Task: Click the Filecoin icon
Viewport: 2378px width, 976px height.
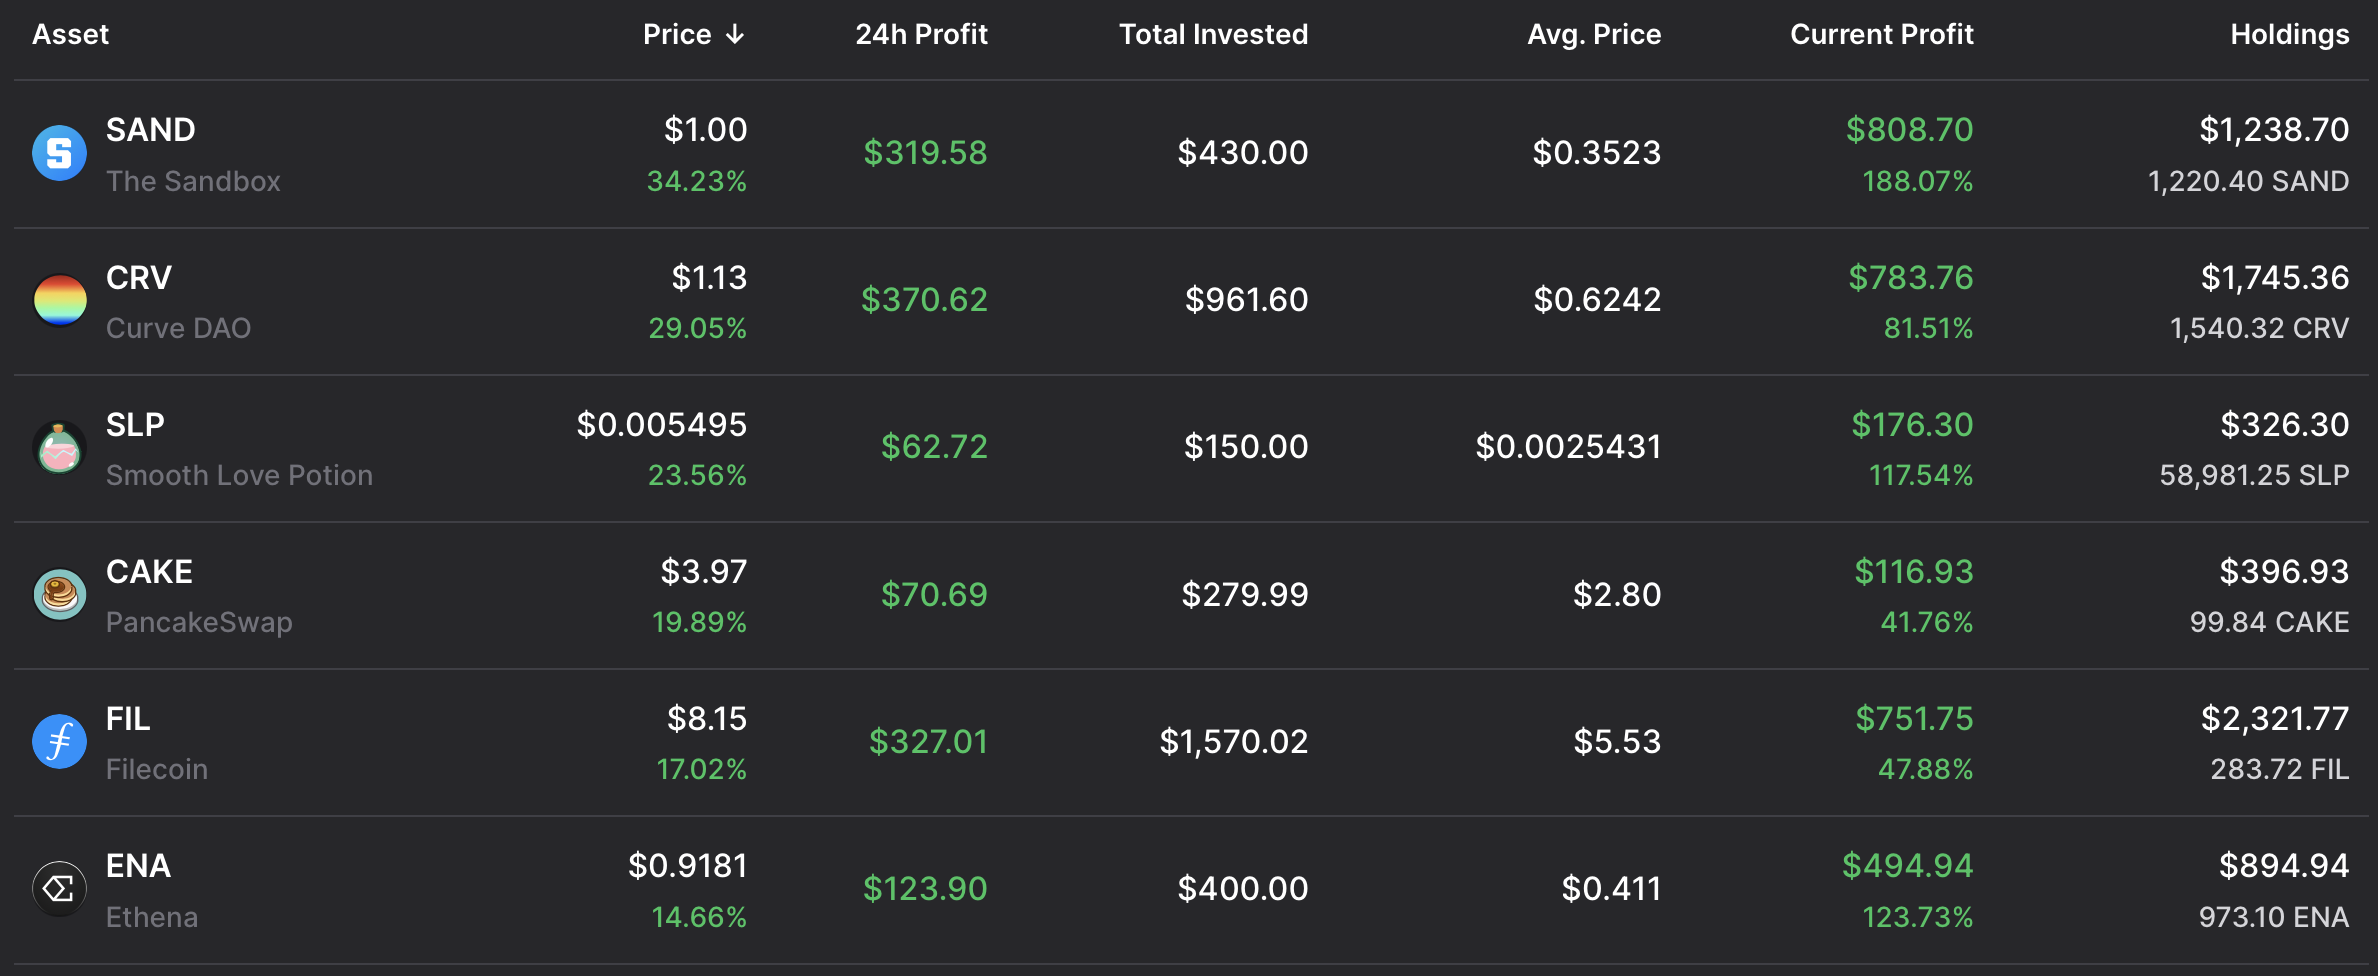Action: point(59,741)
